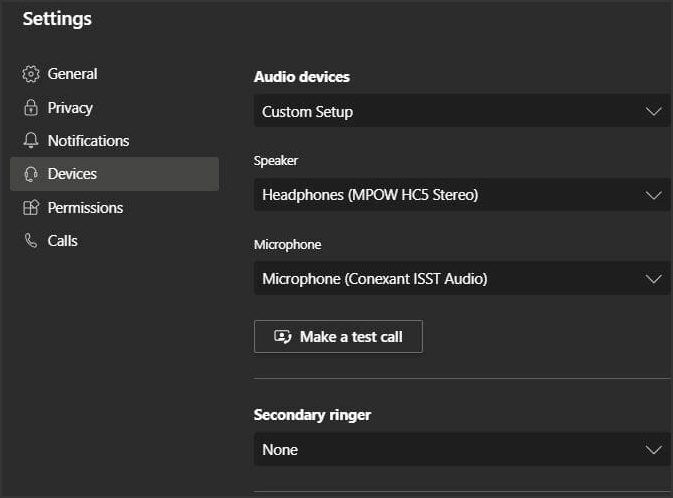Click the chevron on the Speaker dropdown

pos(654,196)
